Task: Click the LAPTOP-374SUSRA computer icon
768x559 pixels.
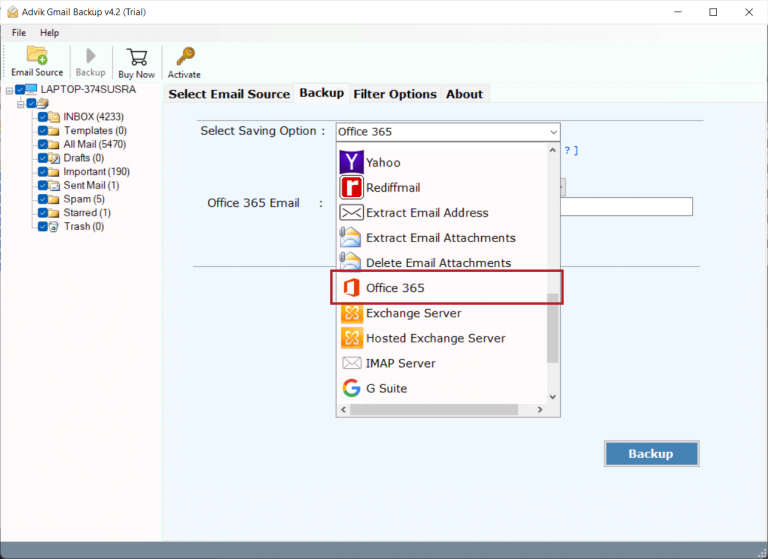Action: 31,89
